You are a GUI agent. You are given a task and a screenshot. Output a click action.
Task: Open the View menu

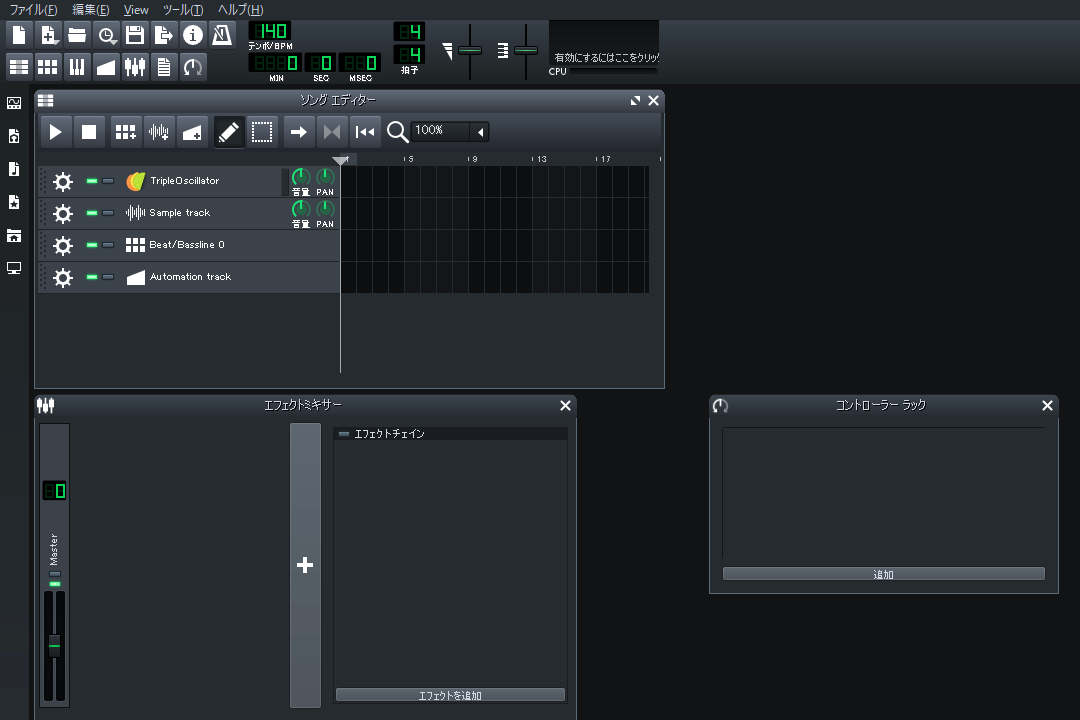[x=136, y=10]
